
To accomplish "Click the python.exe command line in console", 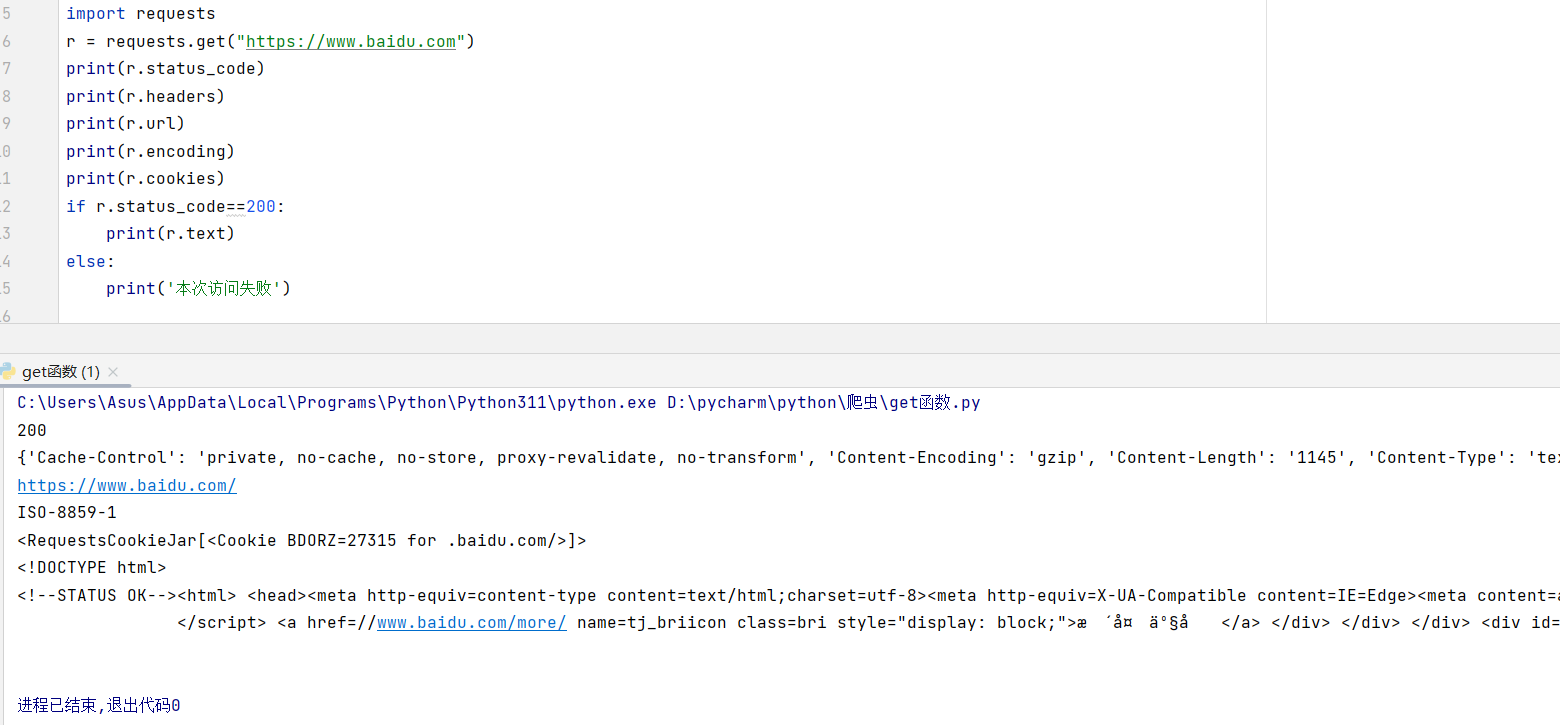I will (x=499, y=403).
